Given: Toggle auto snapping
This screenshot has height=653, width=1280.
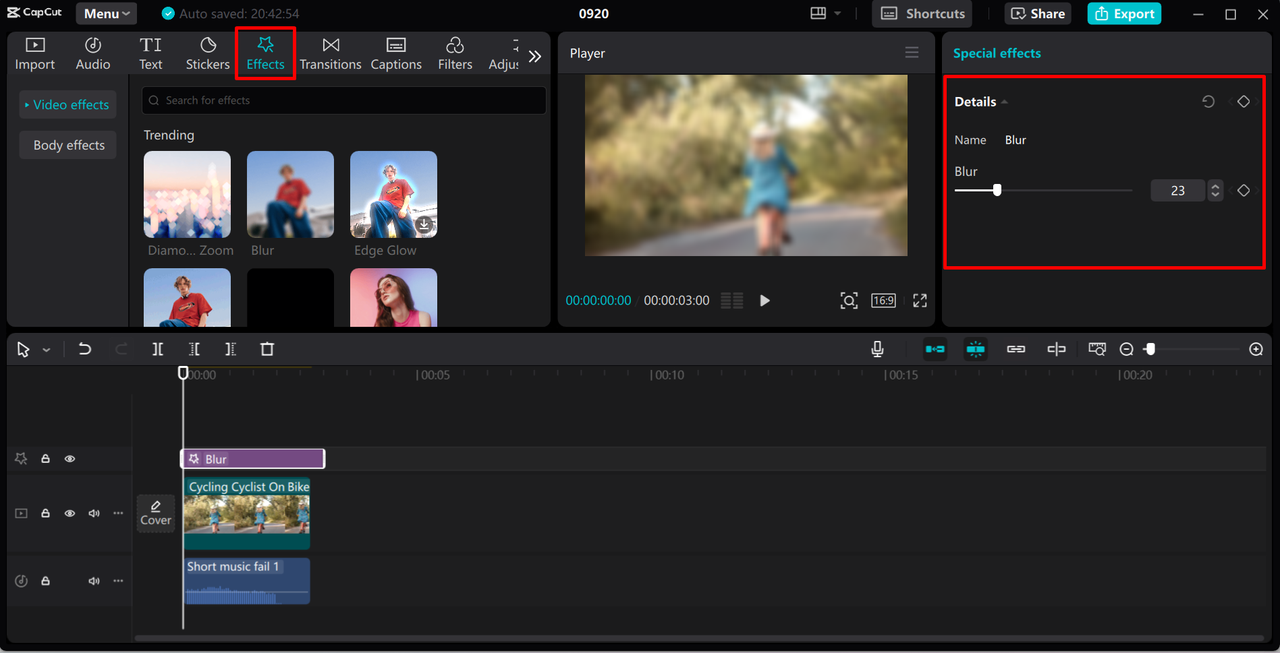Looking at the screenshot, I should click(975, 349).
